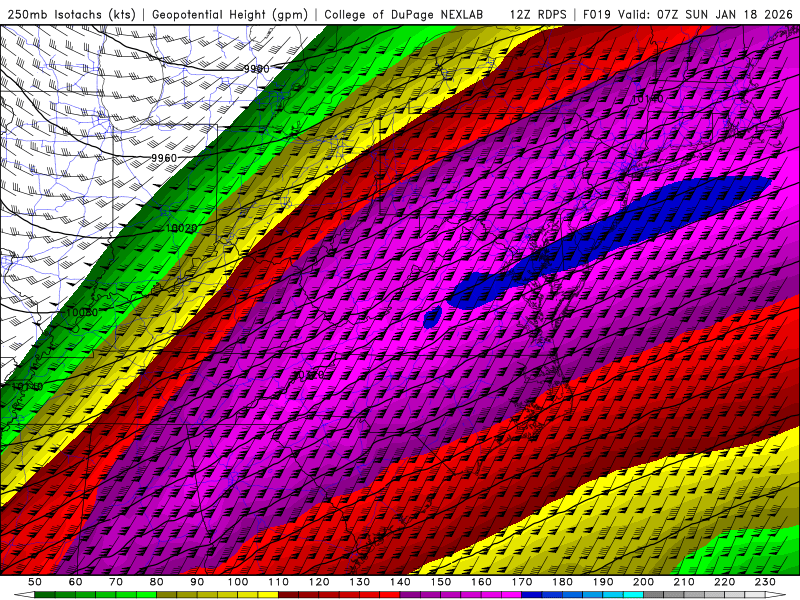The height and width of the screenshot is (600, 800).
Task: Click the '250mb Isotachs (kts)' title text
Action: [71, 14]
